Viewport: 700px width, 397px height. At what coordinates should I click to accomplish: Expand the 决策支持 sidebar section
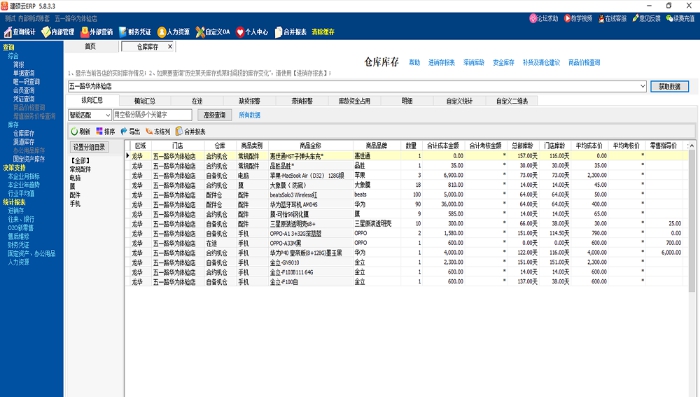click(x=14, y=167)
